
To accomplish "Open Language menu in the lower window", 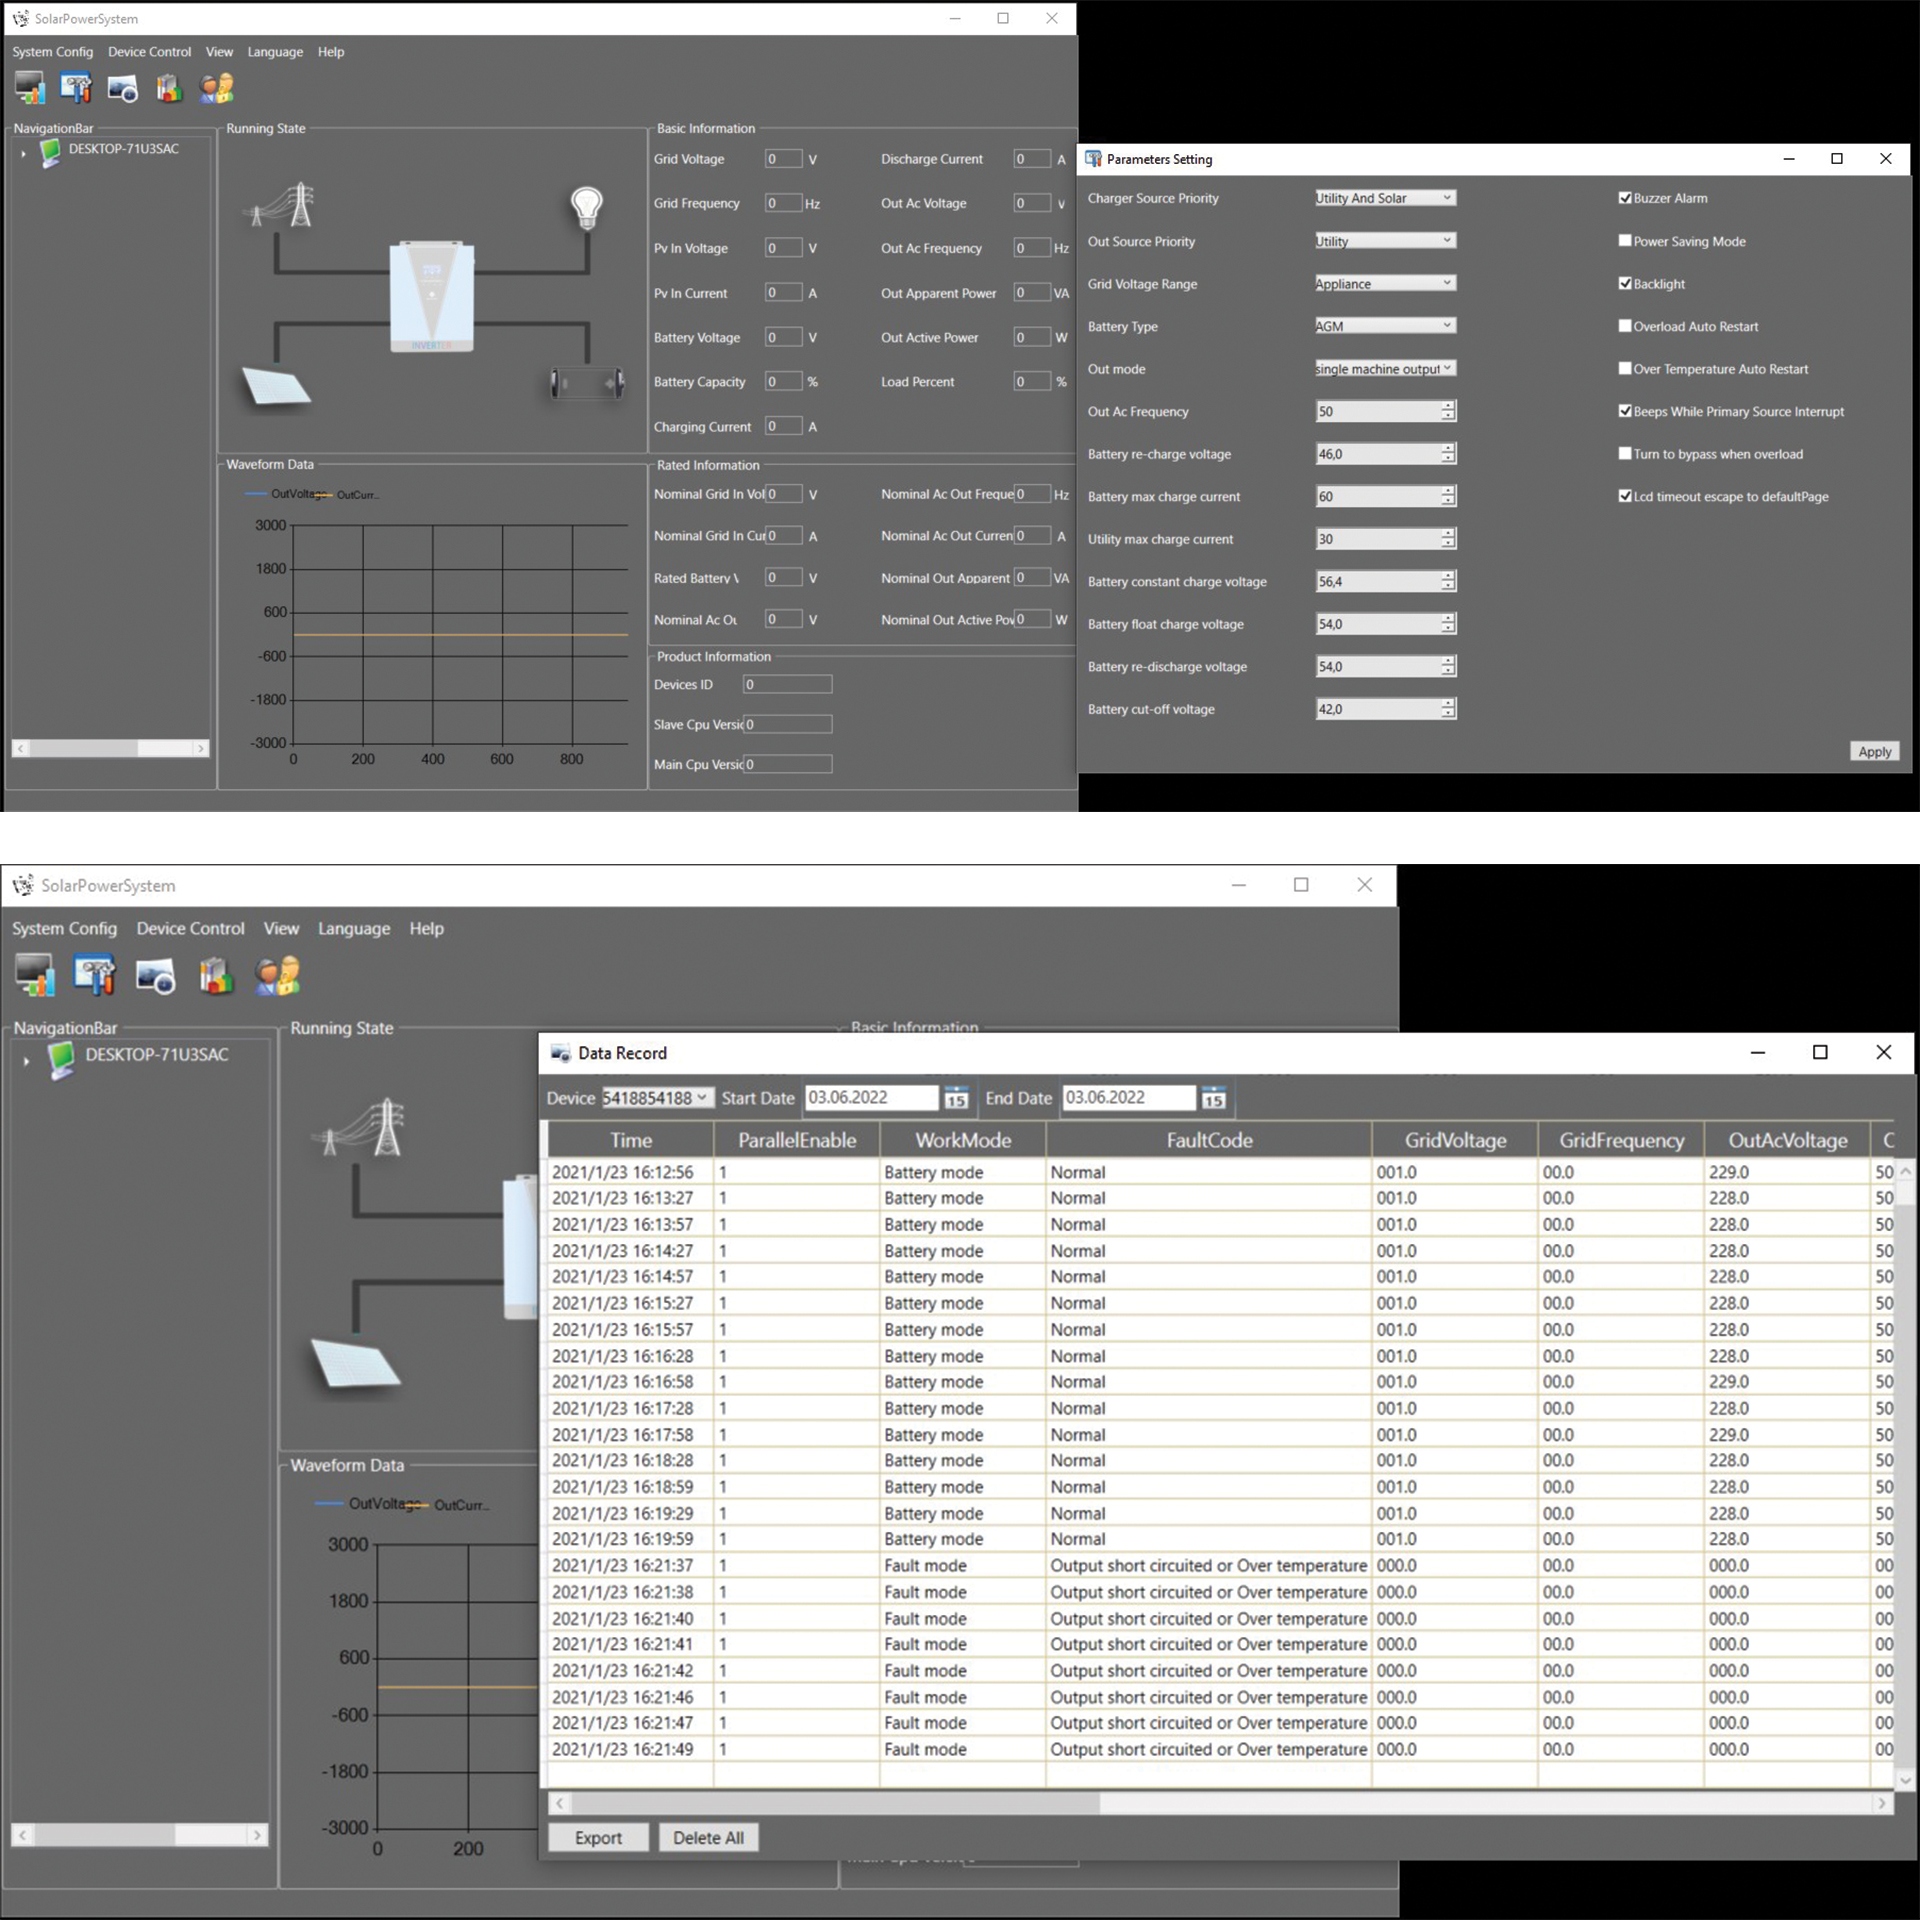I will [x=354, y=929].
